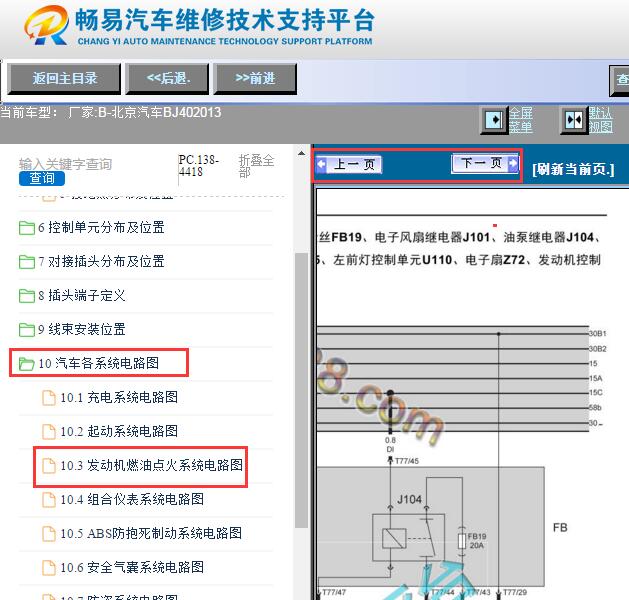Click document icon next to 10.5
The height and width of the screenshot is (600, 629).
click(x=49, y=534)
